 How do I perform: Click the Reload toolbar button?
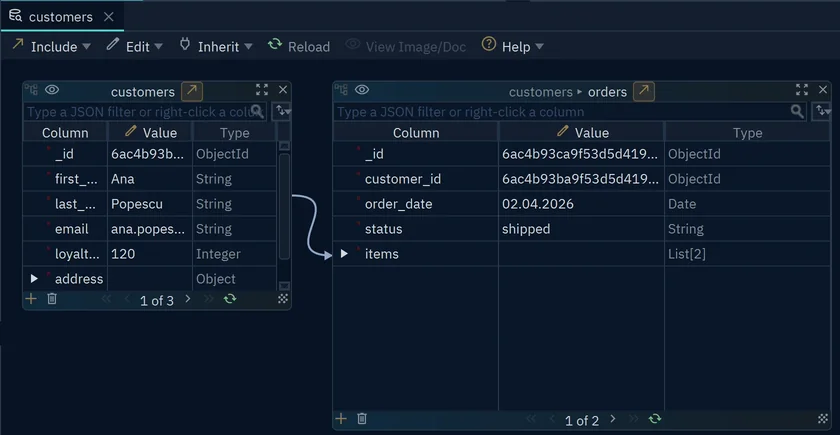click(299, 47)
